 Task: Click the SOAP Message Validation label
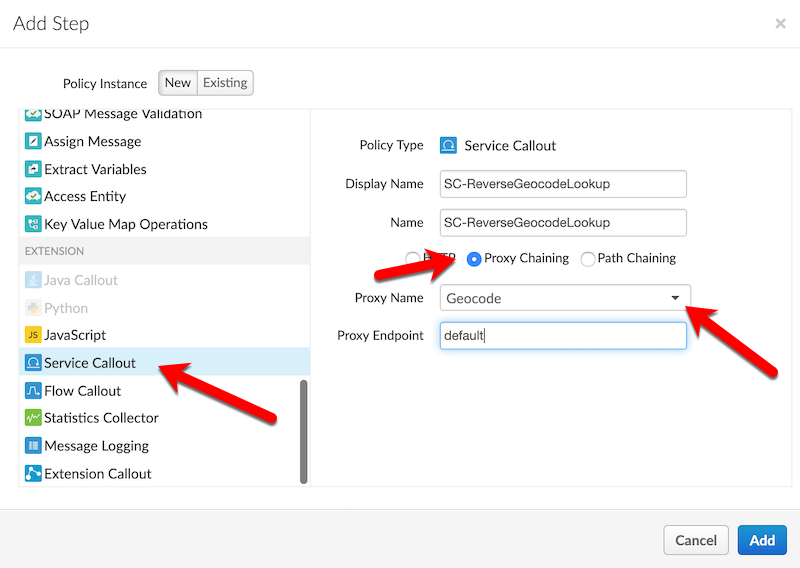[123, 114]
